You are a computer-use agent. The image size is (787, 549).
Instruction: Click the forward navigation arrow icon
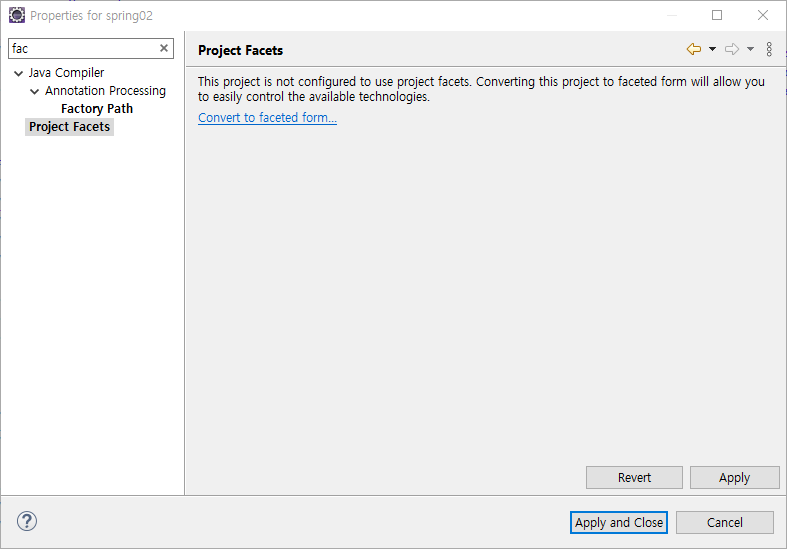[732, 49]
